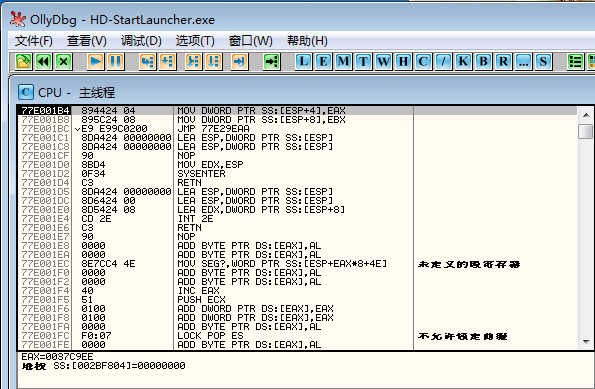Open the 调试(D) menu
This screenshot has height=389, width=595.
[141, 41]
